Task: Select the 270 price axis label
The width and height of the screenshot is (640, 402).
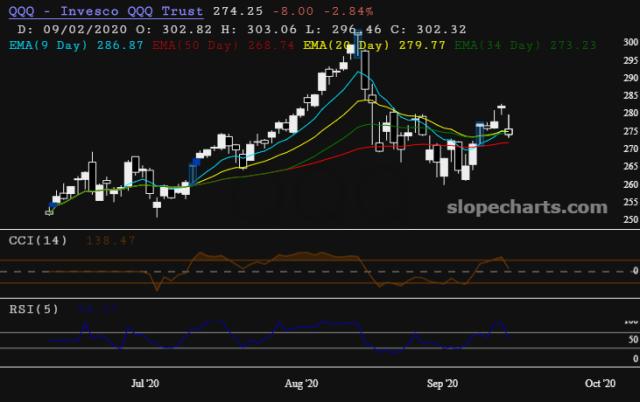Action: click(631, 149)
